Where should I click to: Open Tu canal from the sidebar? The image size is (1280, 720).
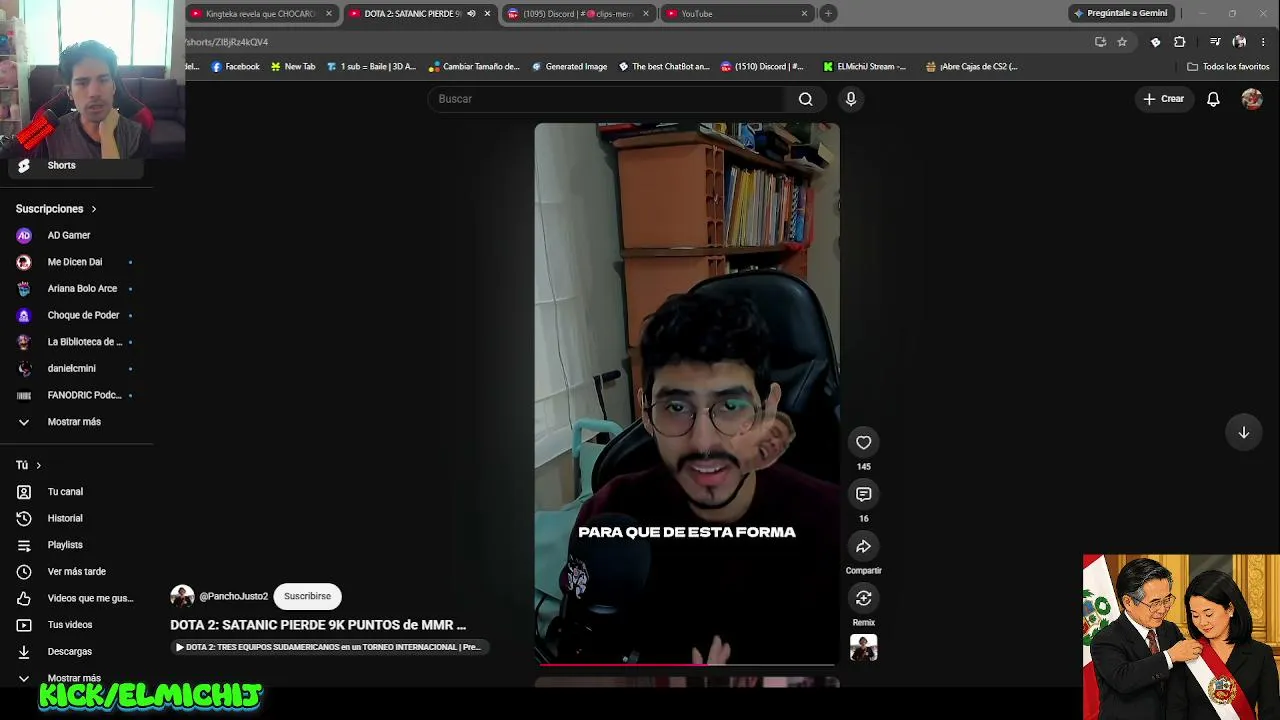(77, 492)
